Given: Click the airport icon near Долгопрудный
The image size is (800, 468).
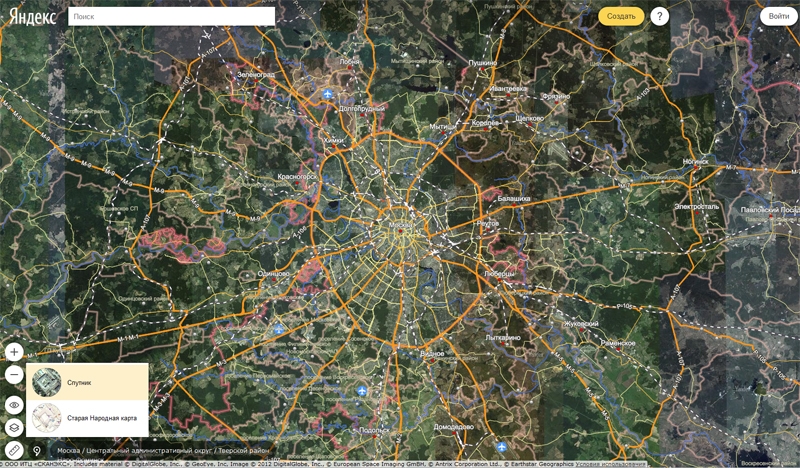Looking at the screenshot, I should point(328,94).
